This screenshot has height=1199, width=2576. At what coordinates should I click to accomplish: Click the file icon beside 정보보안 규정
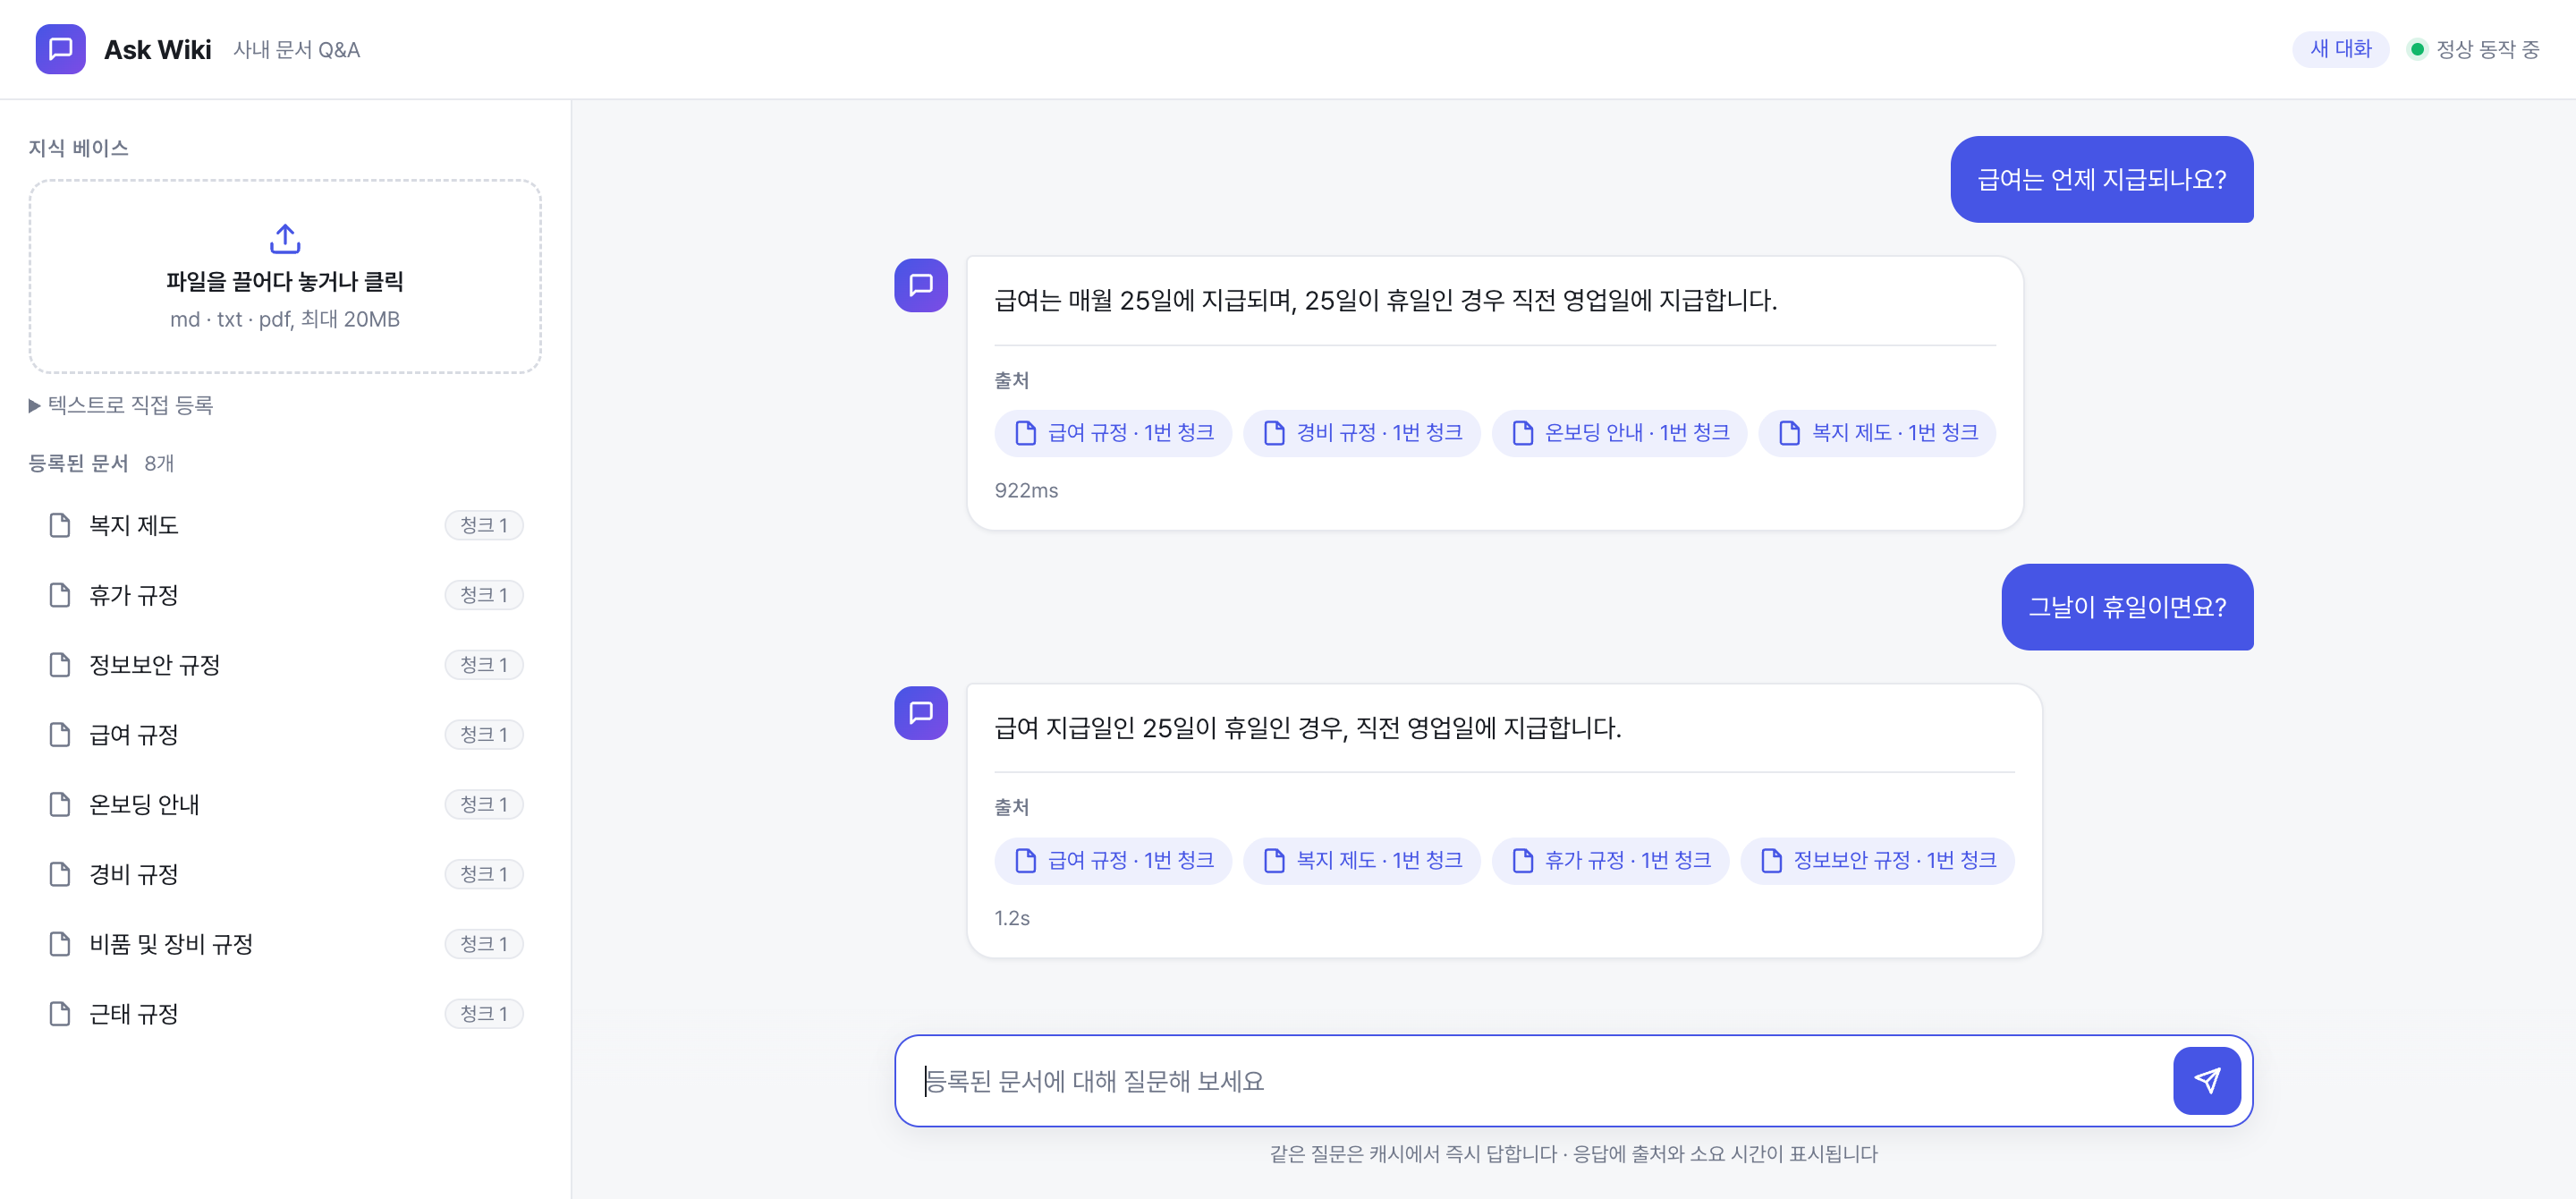point(60,665)
